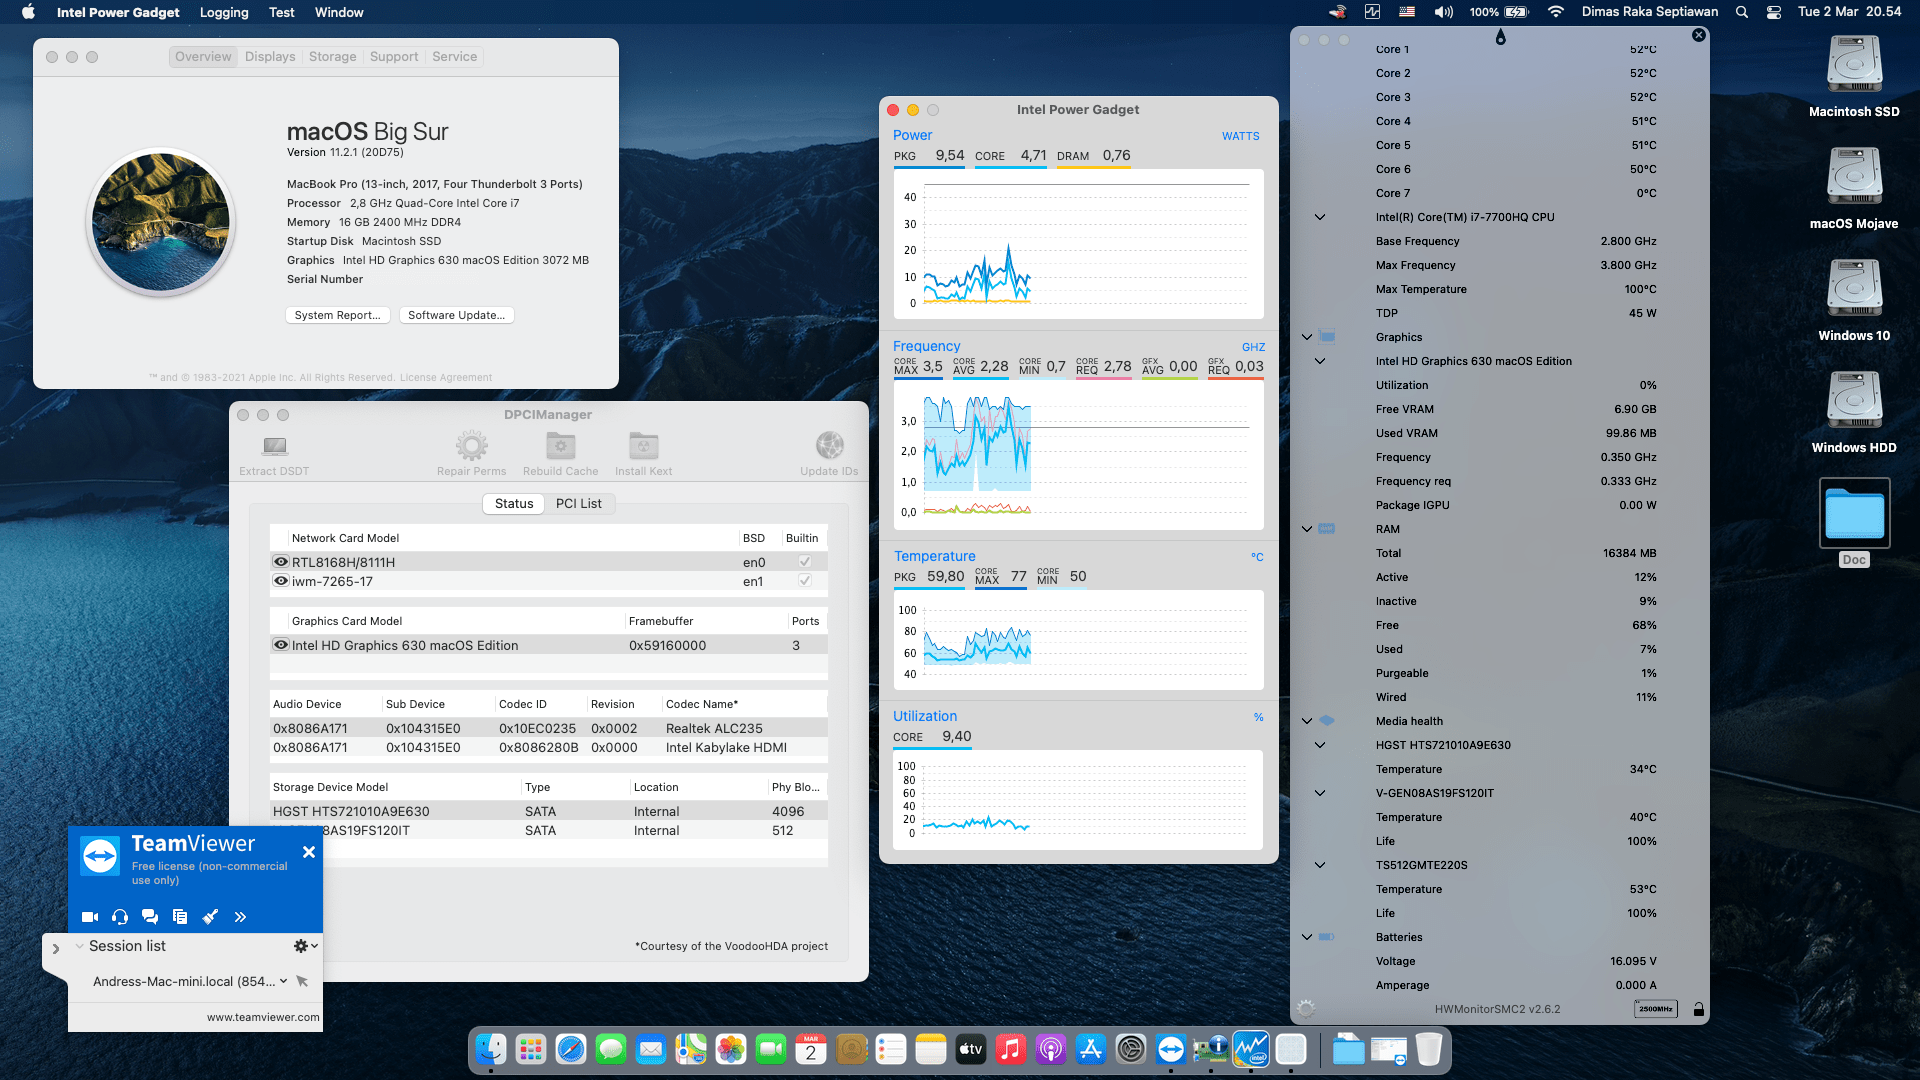Open dropdown arrow next to Andress-Mac-mini.local session

click(284, 981)
